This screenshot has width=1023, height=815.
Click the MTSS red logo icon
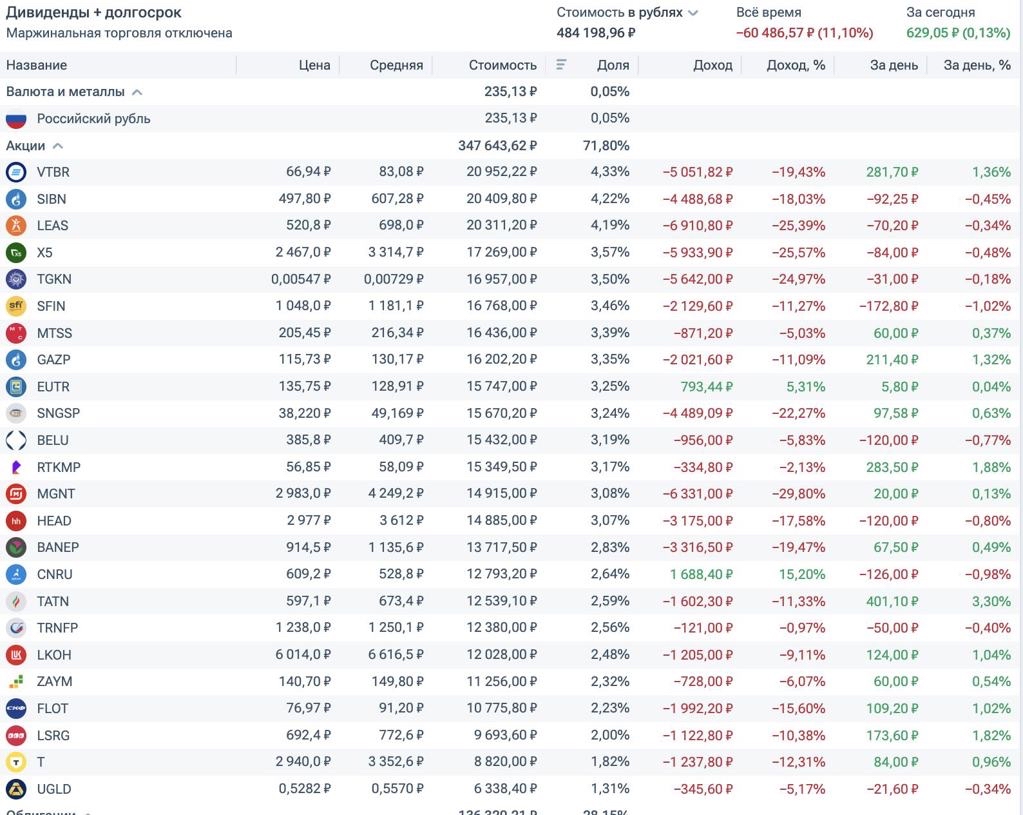tap(16, 333)
